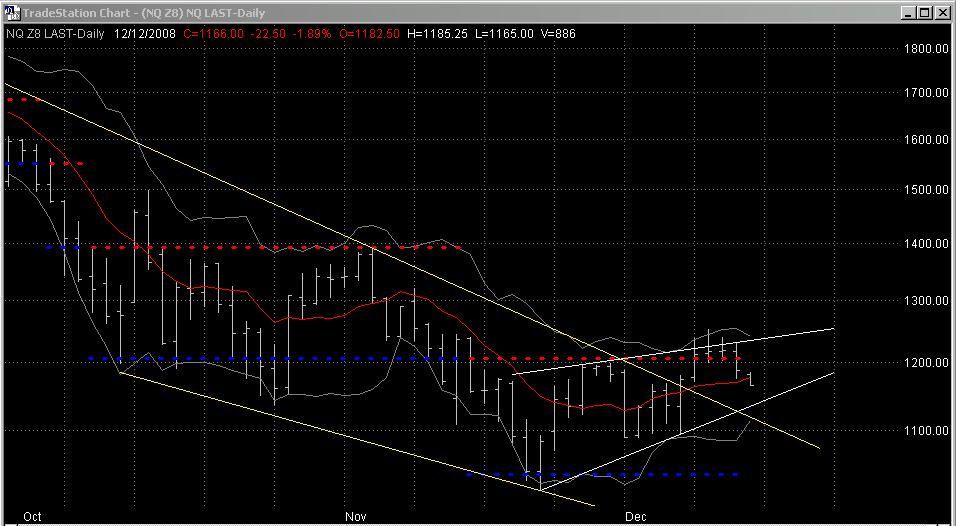Click the 1800.00 price axis label
This screenshot has width=956, height=526.
point(927,49)
